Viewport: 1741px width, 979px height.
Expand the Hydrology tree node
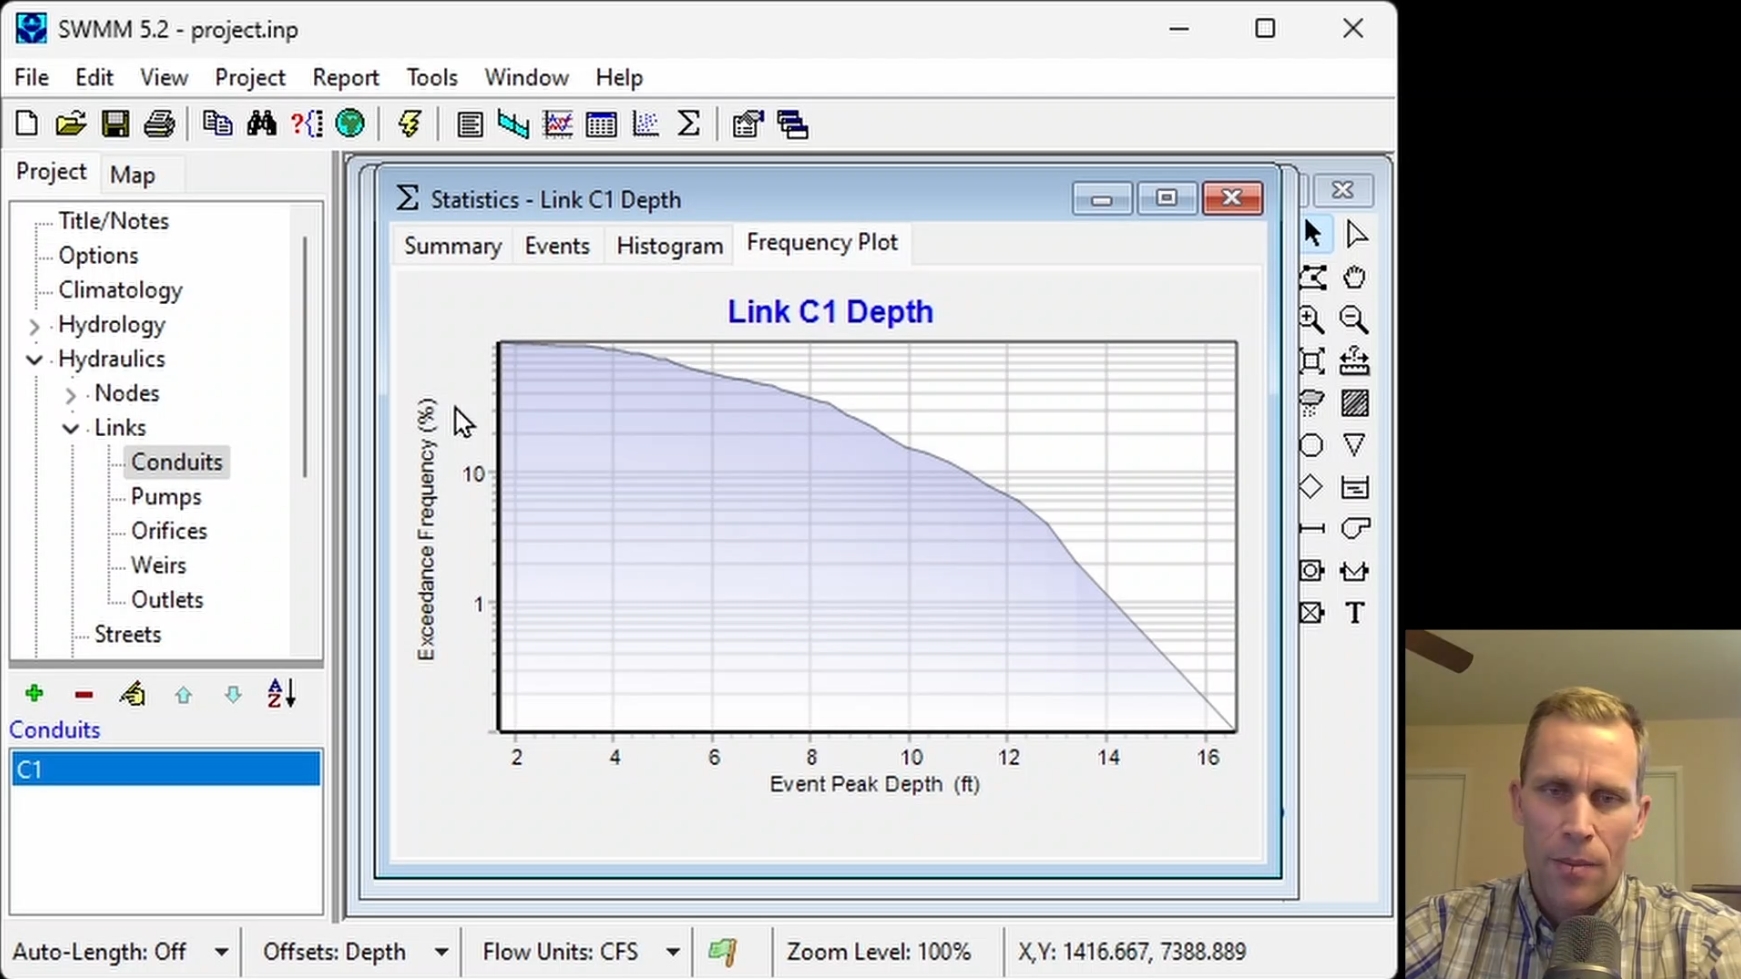pos(35,326)
